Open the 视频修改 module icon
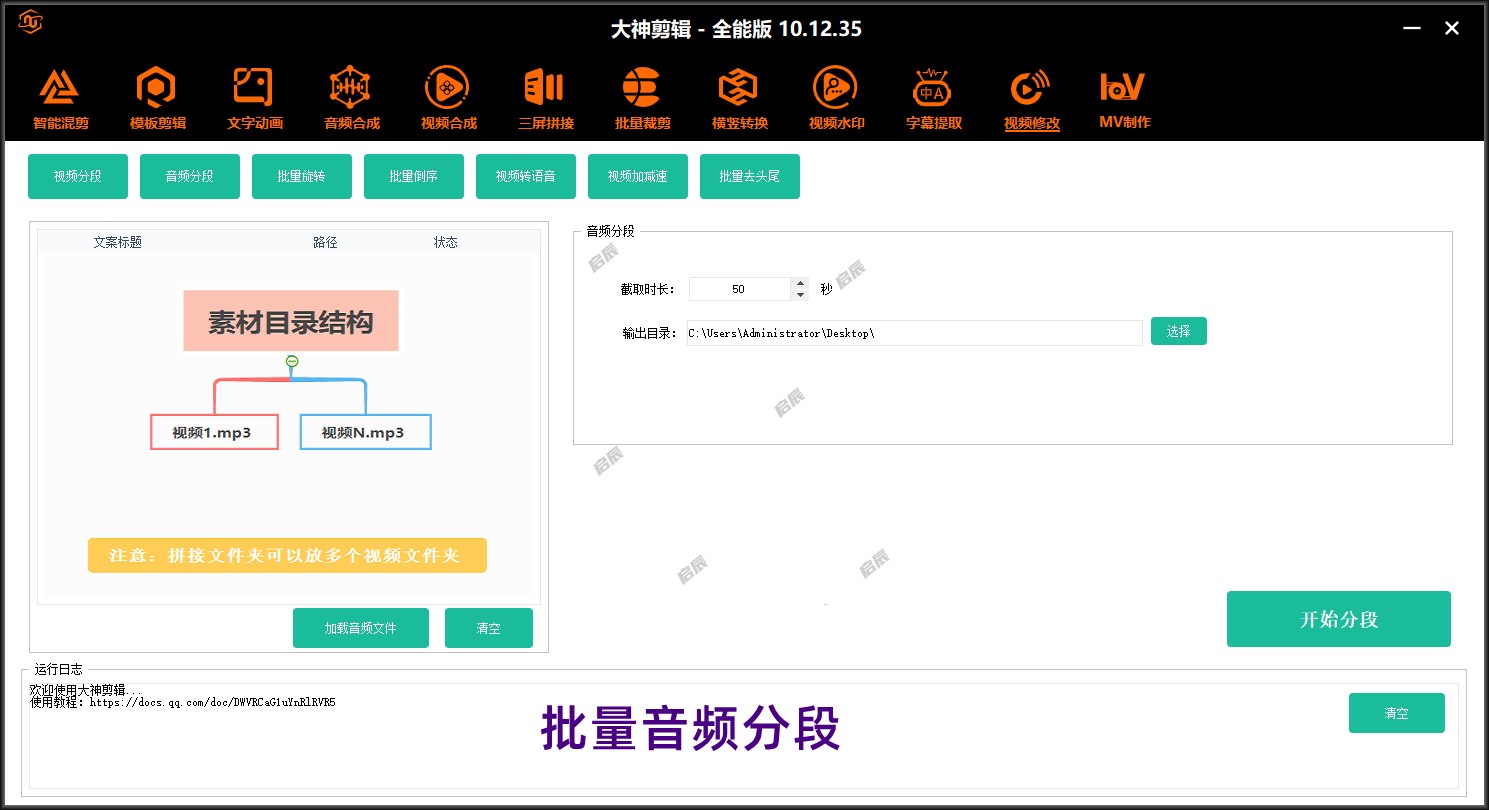Image resolution: width=1489 pixels, height=810 pixels. point(1031,99)
